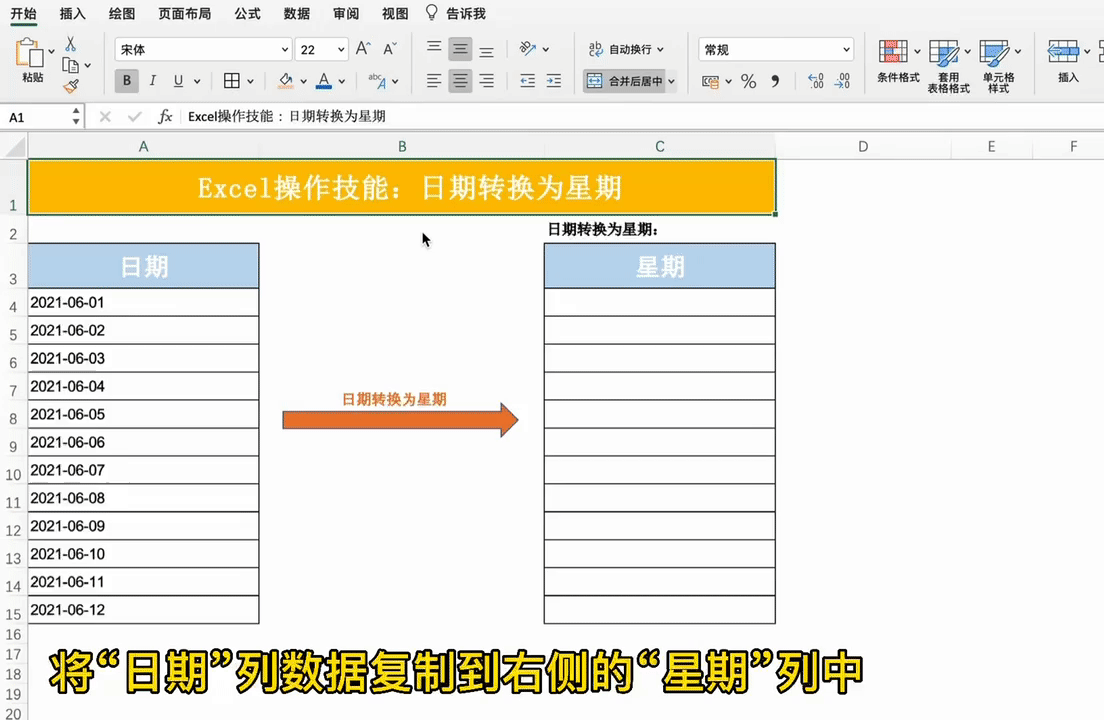Increase indent icon

coord(554,81)
